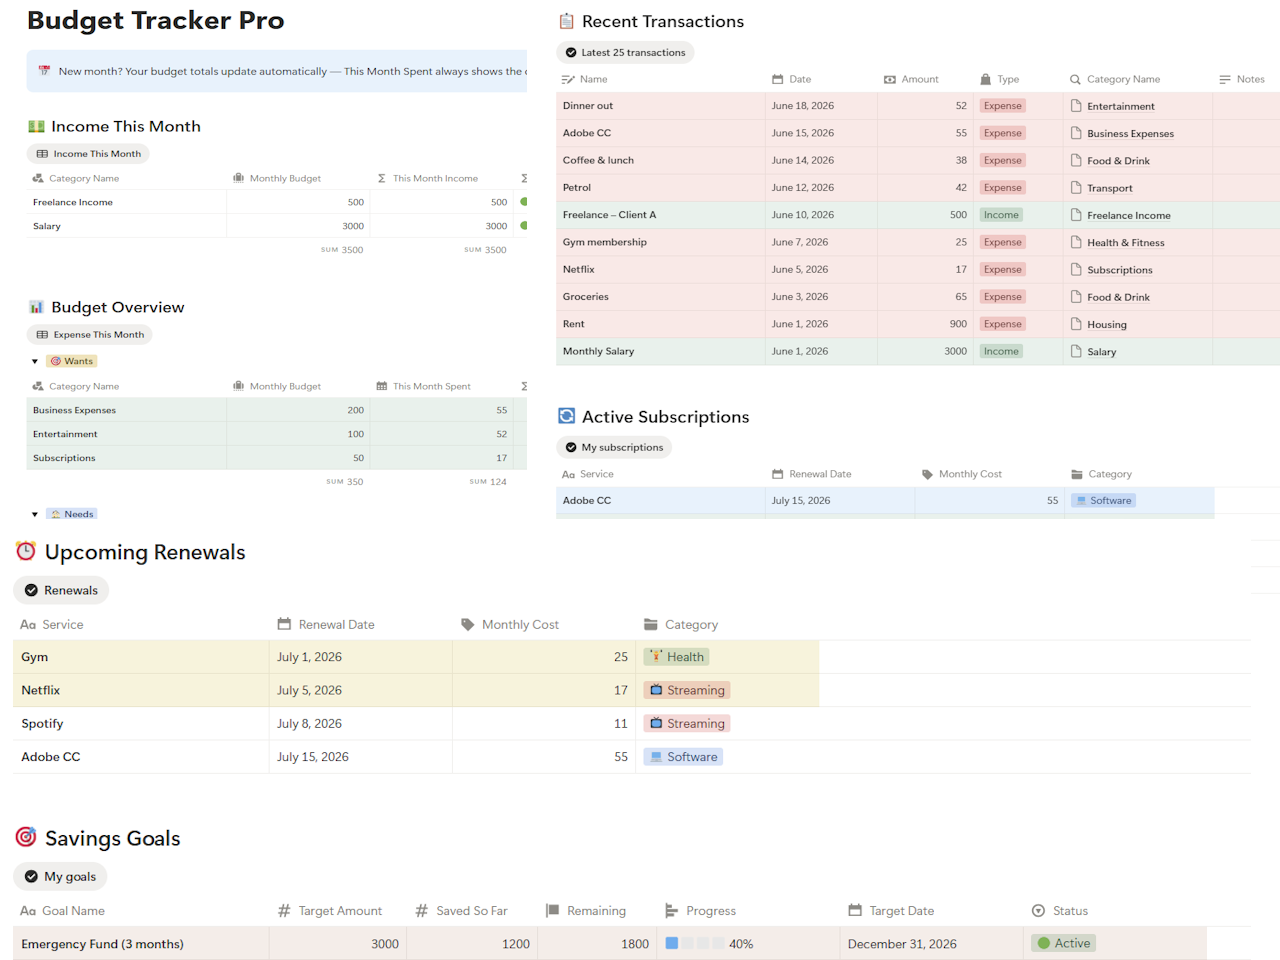Open page icon for Subscriptions category
Image resolution: width=1280 pixels, height=960 pixels.
pyautogui.click(x=1076, y=270)
